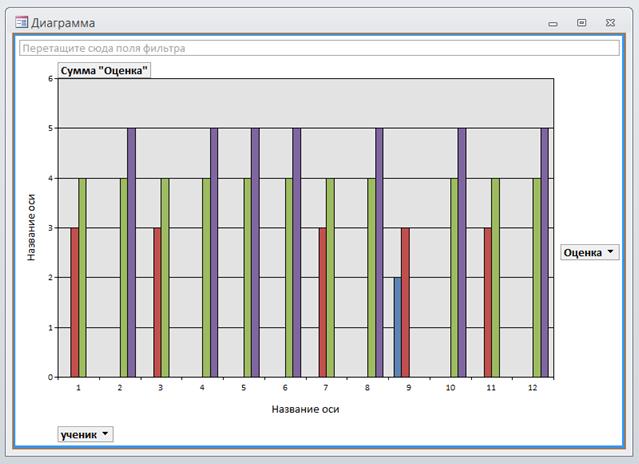639x464 pixels.
Task: Select the red bar for student 9
Action: tap(405, 302)
